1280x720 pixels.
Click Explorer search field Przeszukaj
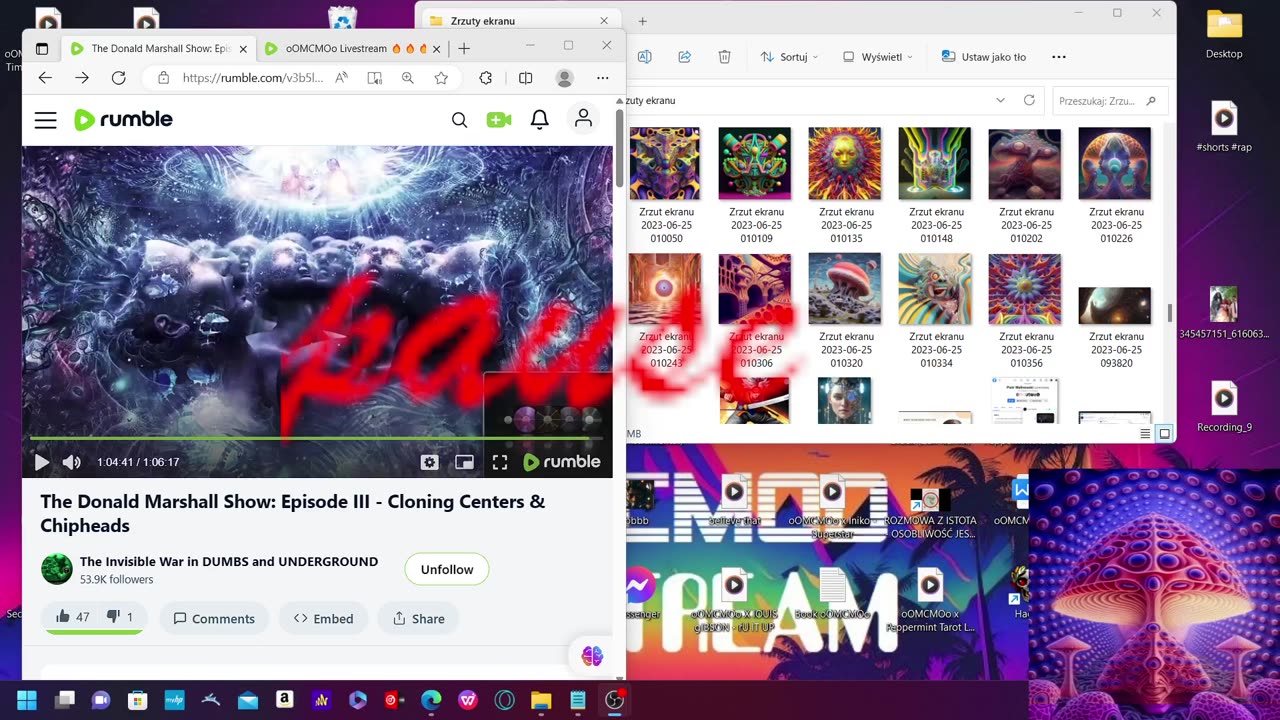coord(1110,100)
